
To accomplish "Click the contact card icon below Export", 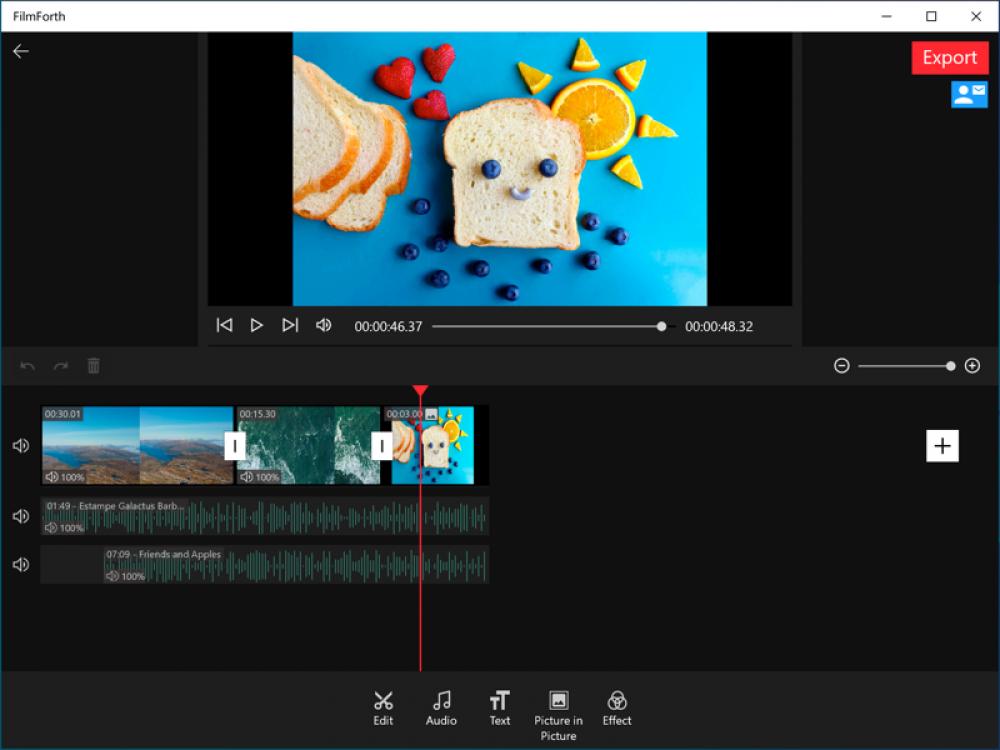I will coord(969,95).
